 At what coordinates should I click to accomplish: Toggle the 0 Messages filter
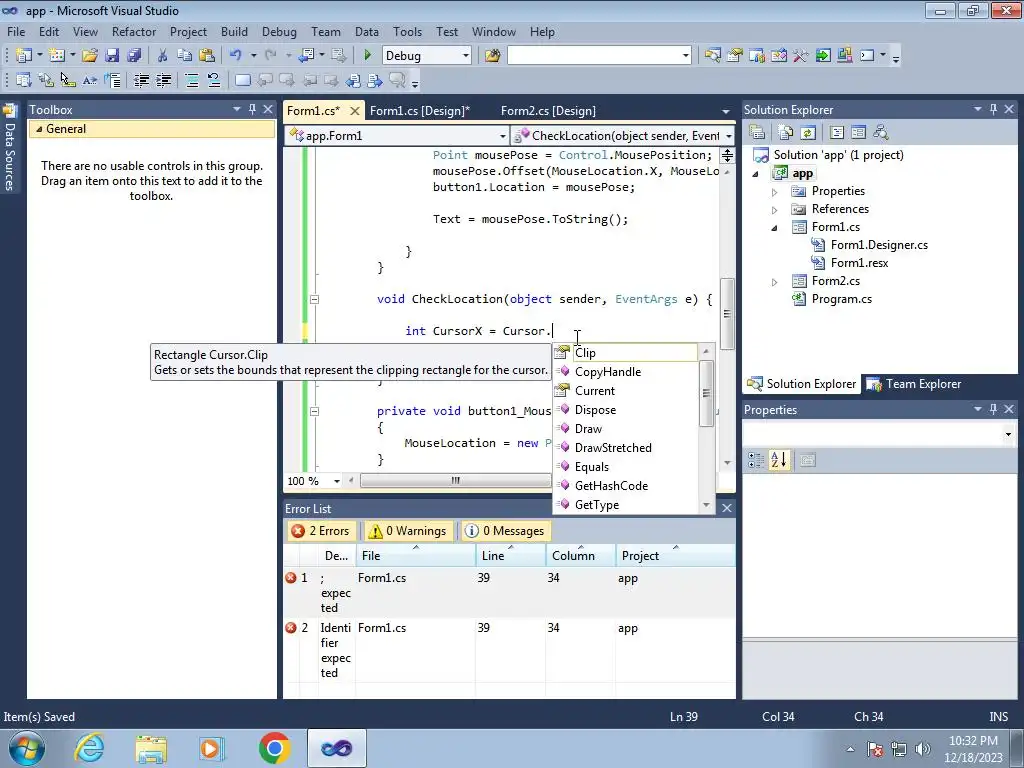[x=504, y=531]
